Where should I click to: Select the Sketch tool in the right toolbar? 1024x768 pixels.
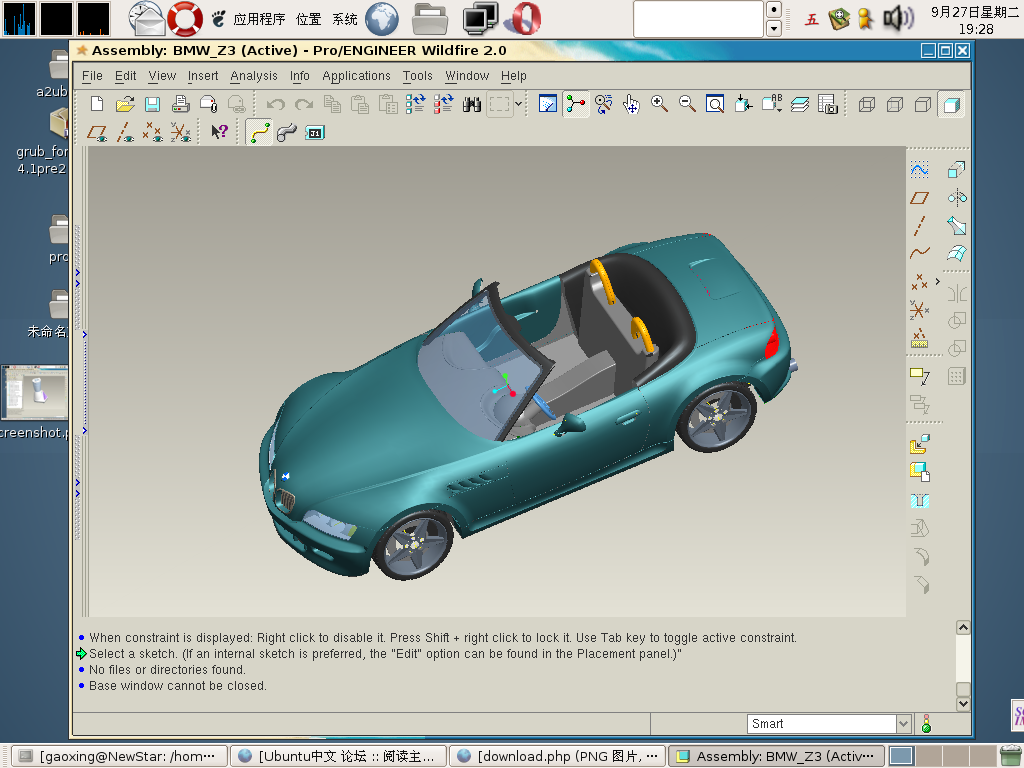click(x=919, y=170)
